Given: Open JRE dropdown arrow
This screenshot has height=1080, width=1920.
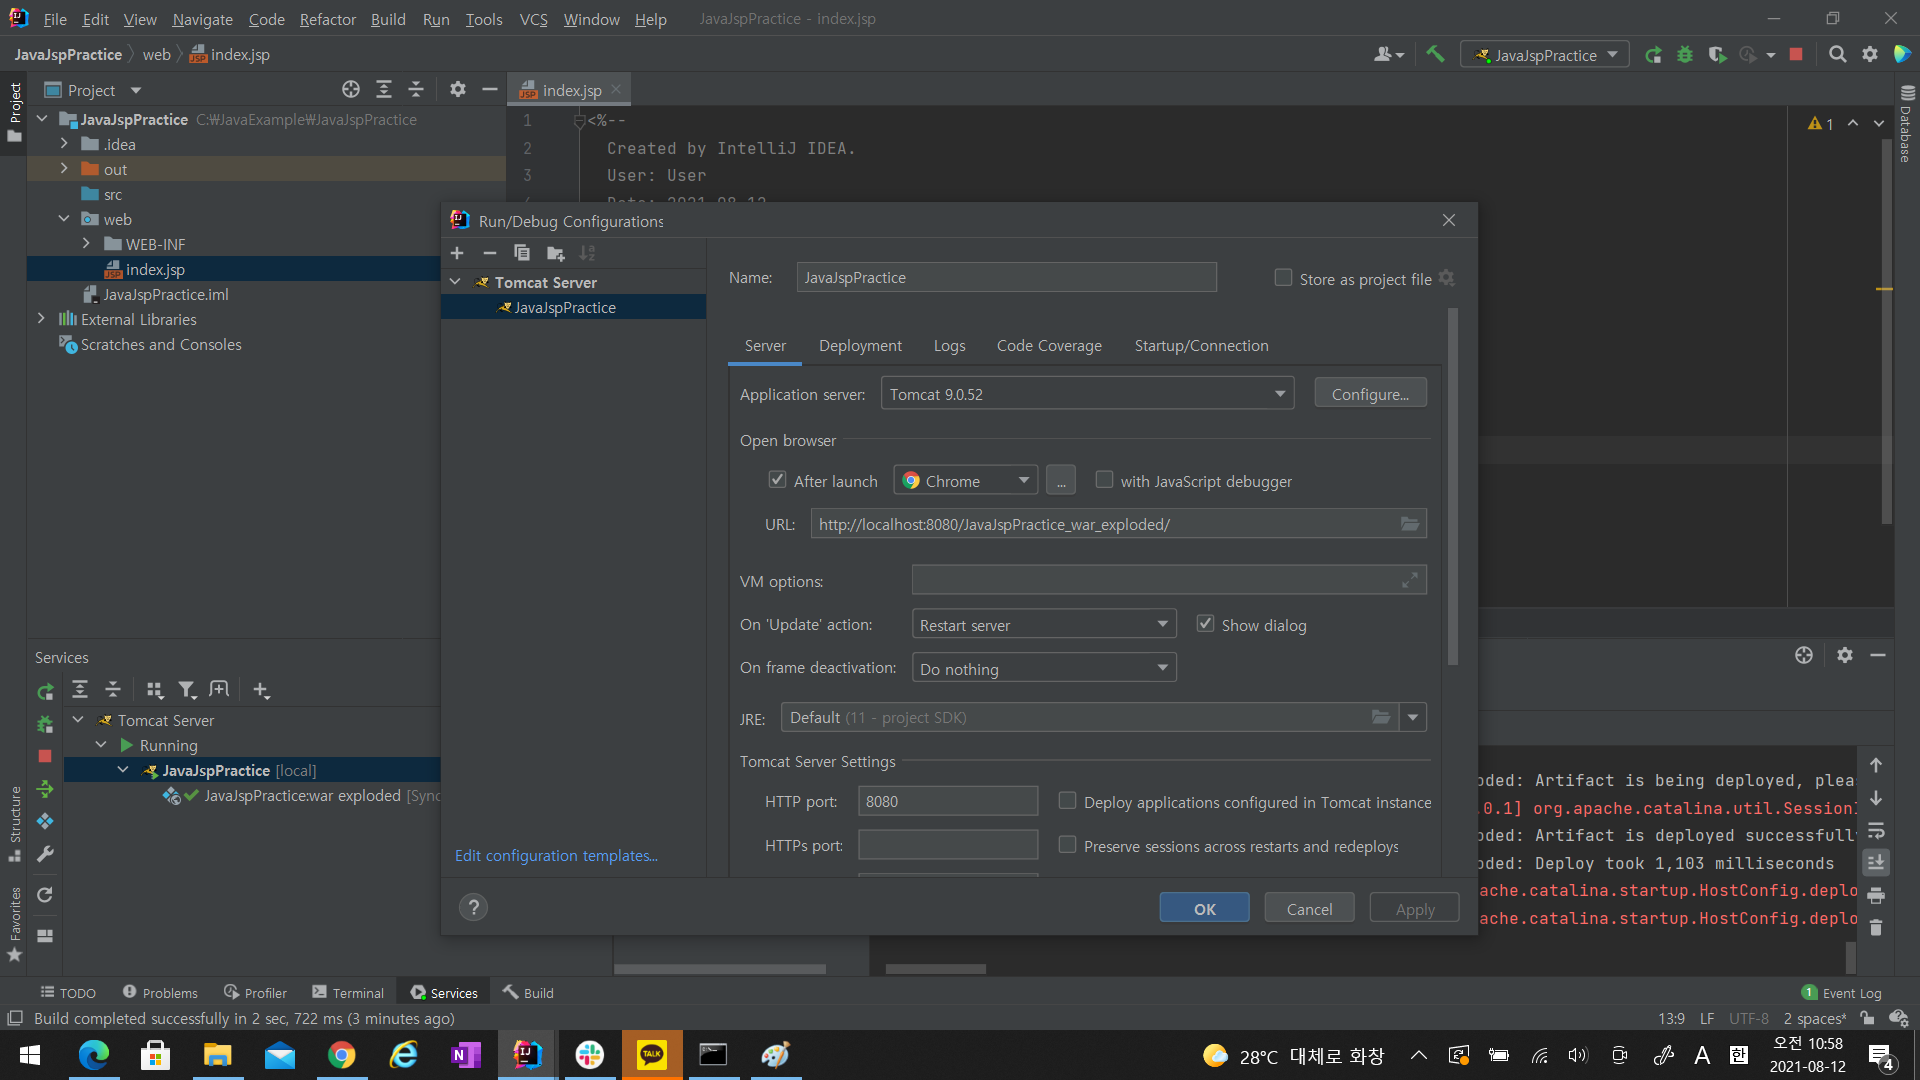Looking at the screenshot, I should tap(1413, 717).
